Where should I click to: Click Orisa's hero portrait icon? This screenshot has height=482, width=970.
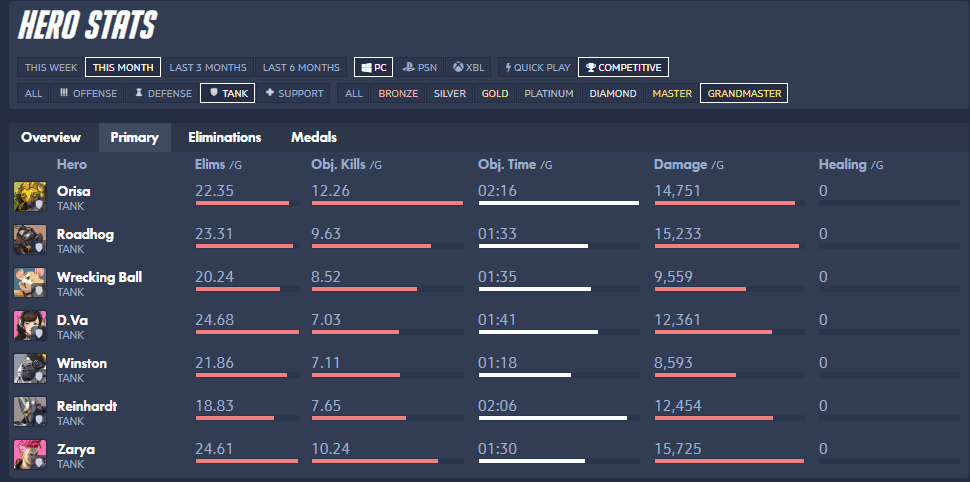[30, 197]
